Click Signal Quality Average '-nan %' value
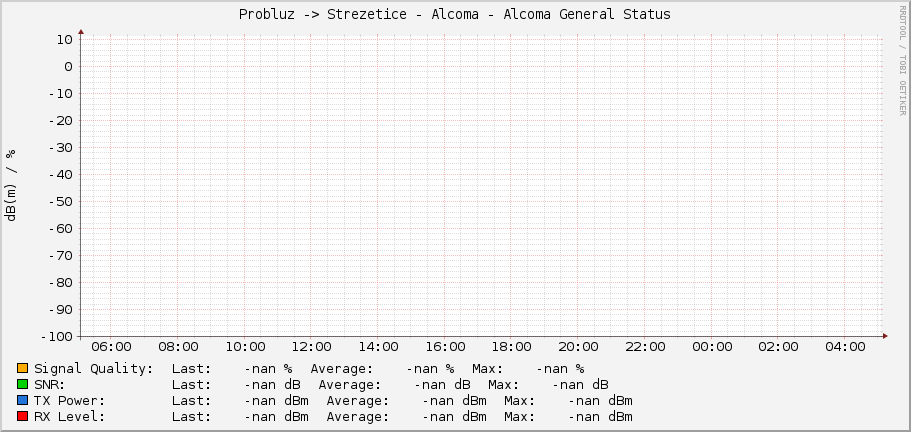 tap(430, 369)
